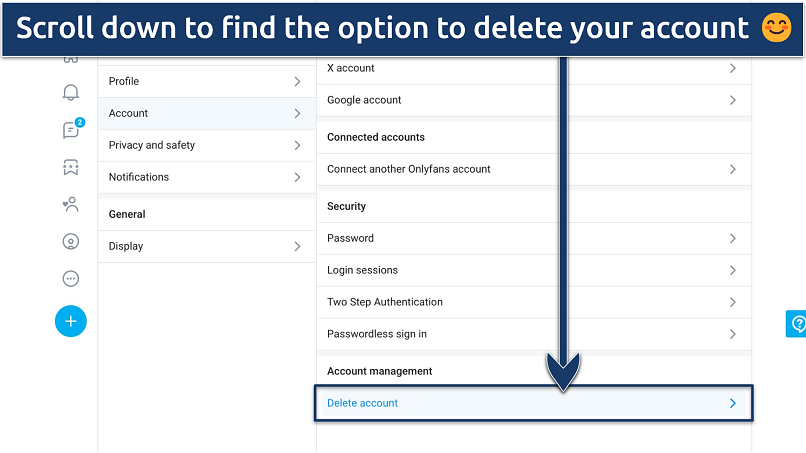Expand the Privacy and safety chevron
The width and height of the screenshot is (806, 453).
click(297, 145)
